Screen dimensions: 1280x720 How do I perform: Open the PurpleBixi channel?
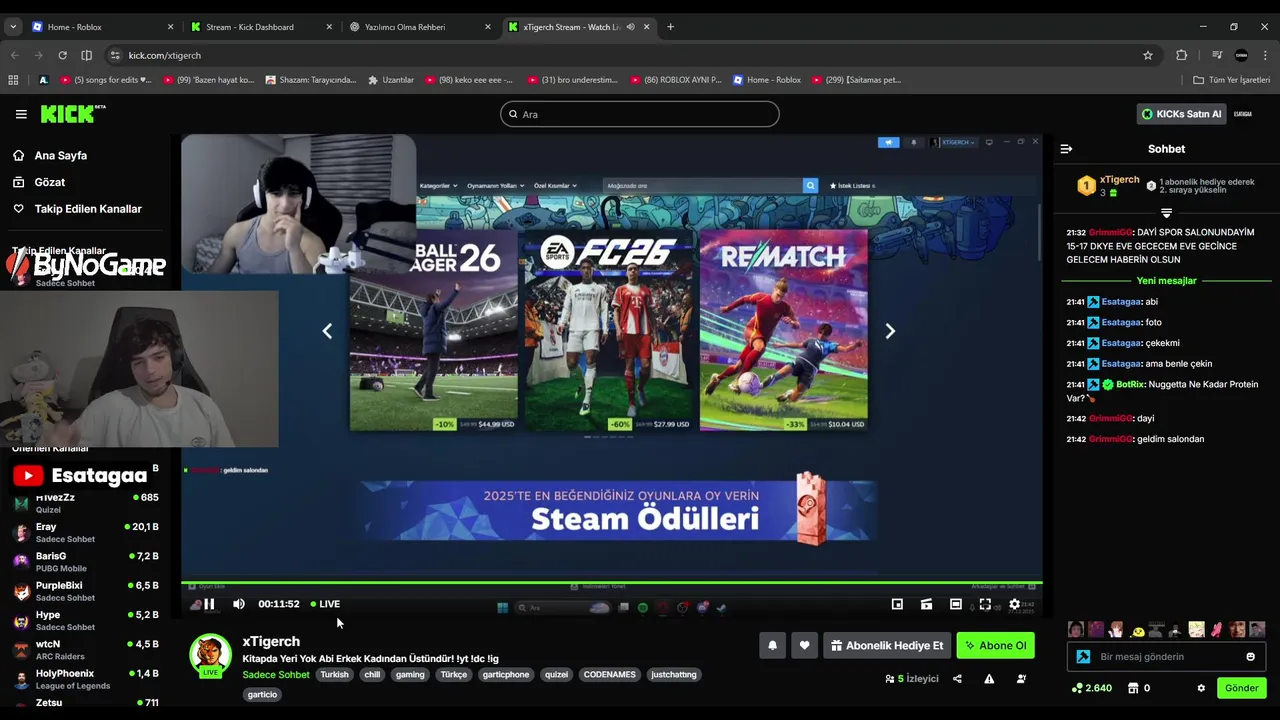pyautogui.click(x=86, y=591)
